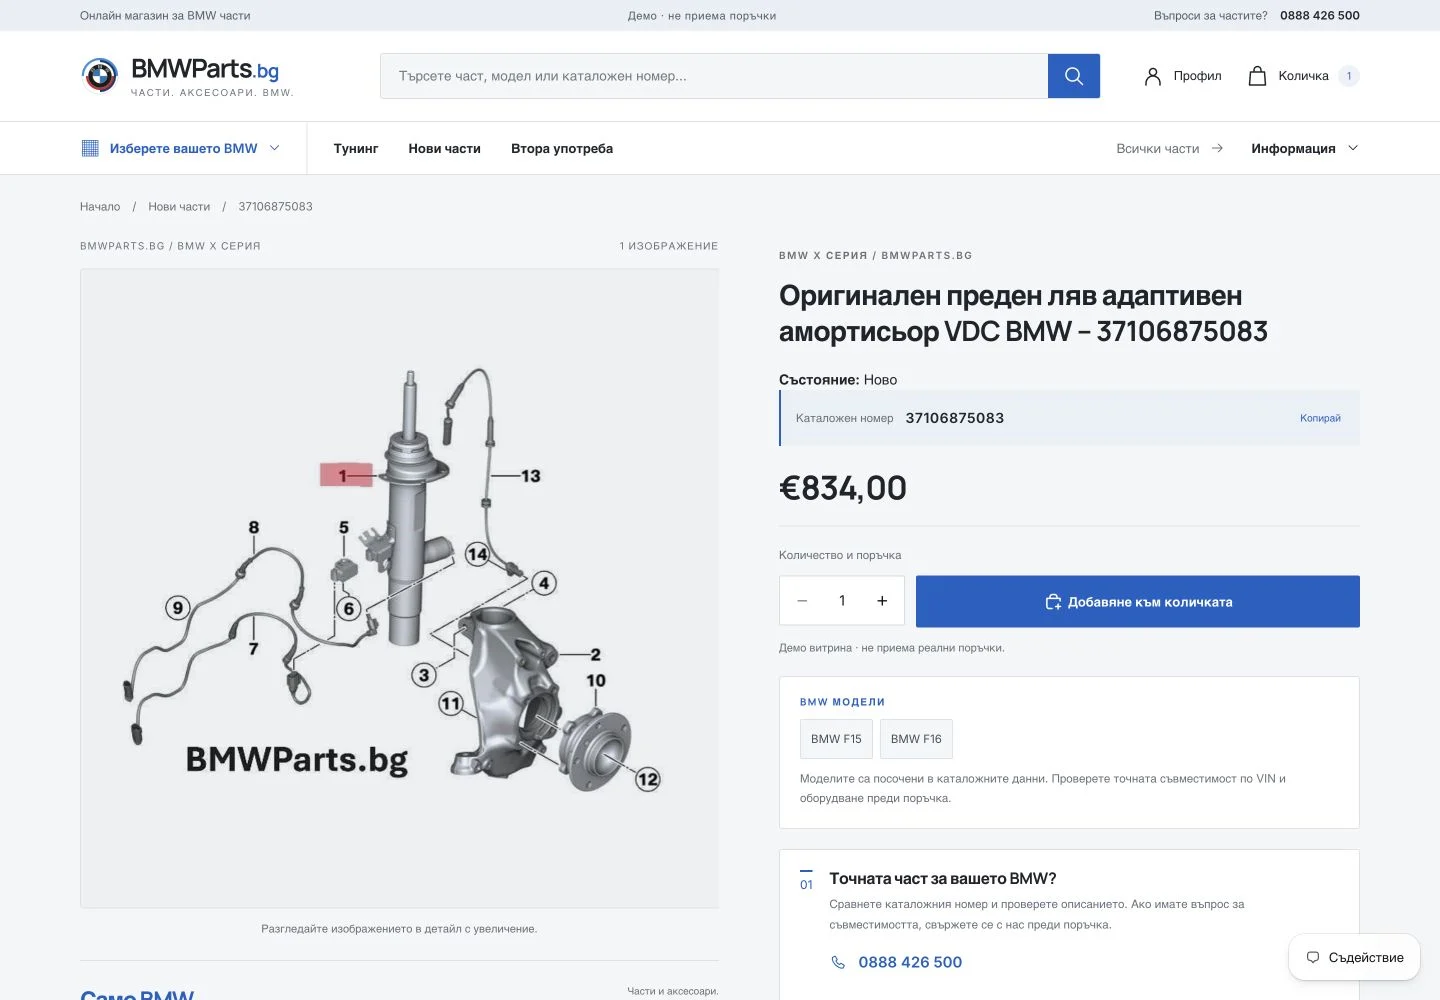Click the Количка cart label

1303,76
